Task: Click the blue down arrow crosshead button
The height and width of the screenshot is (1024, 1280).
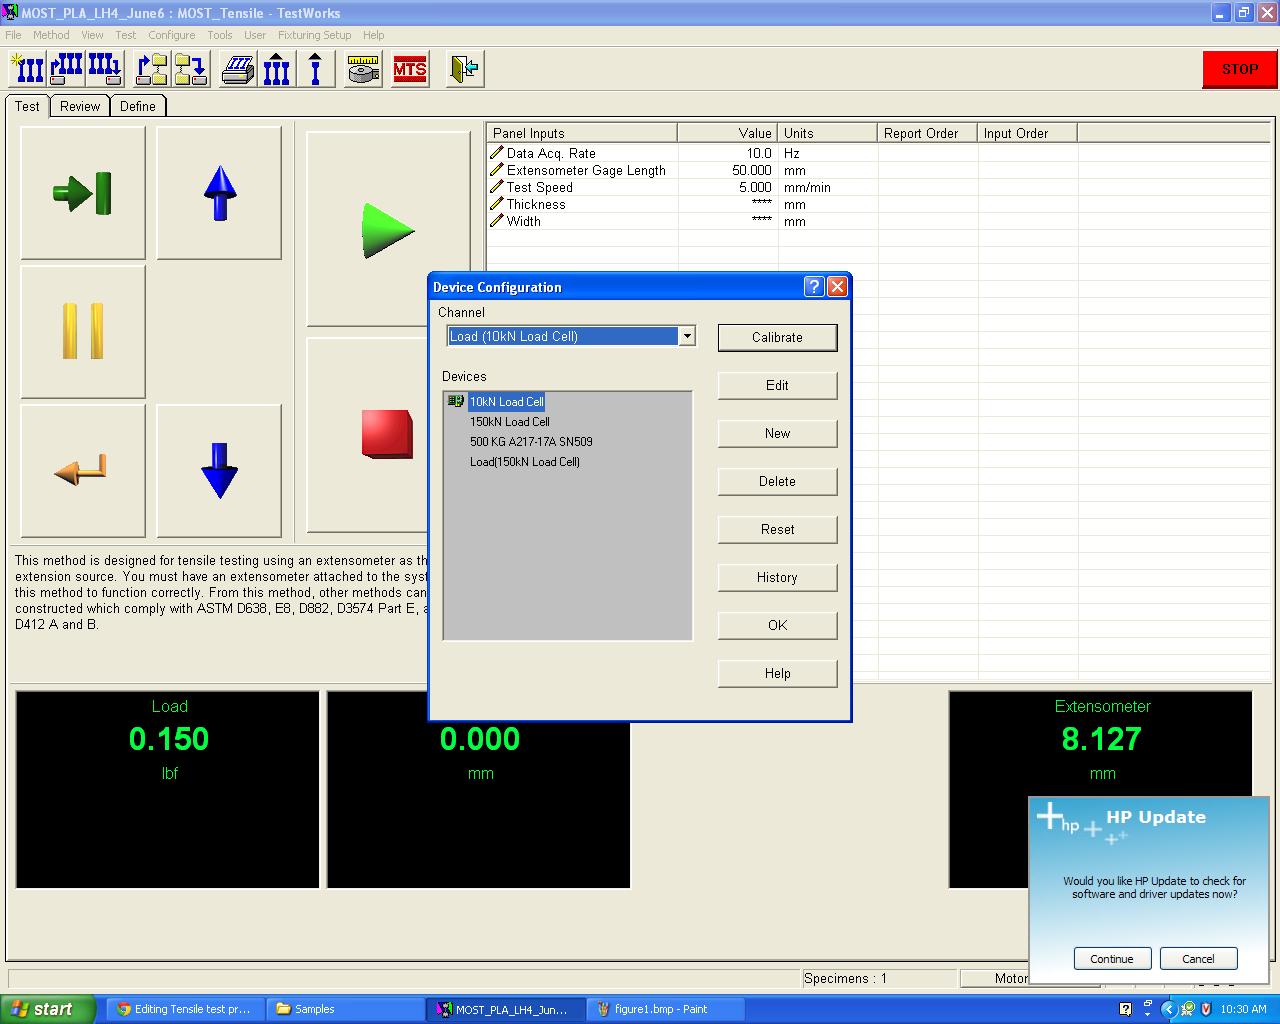Action: tap(219, 470)
